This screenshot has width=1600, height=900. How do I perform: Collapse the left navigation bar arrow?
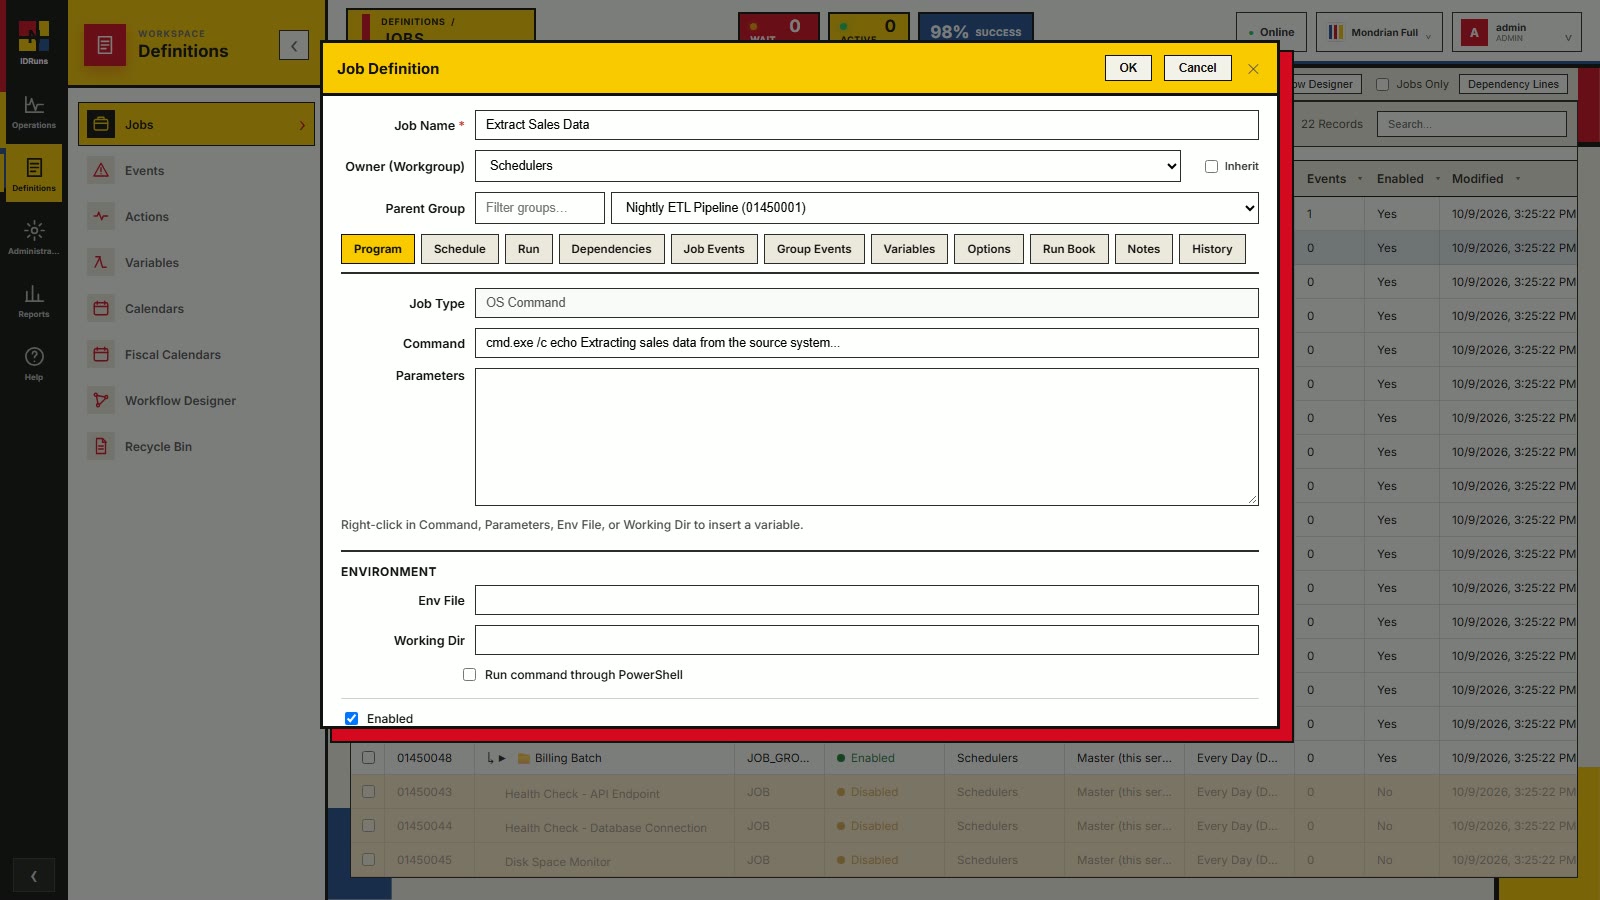pyautogui.click(x=34, y=876)
